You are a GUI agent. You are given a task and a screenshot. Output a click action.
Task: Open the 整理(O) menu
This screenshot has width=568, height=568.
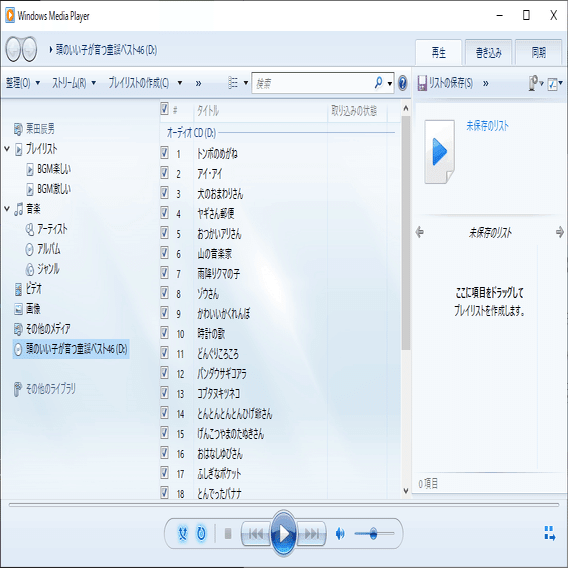[22, 83]
